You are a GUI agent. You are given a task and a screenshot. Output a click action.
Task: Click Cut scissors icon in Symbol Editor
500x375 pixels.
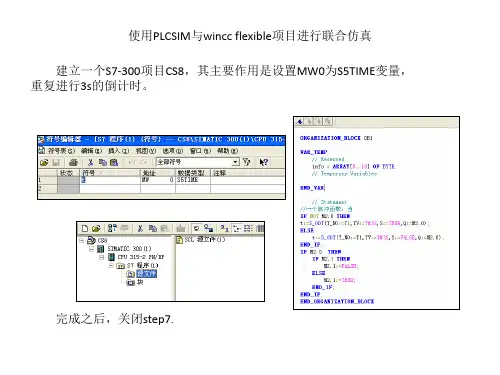click(x=90, y=162)
